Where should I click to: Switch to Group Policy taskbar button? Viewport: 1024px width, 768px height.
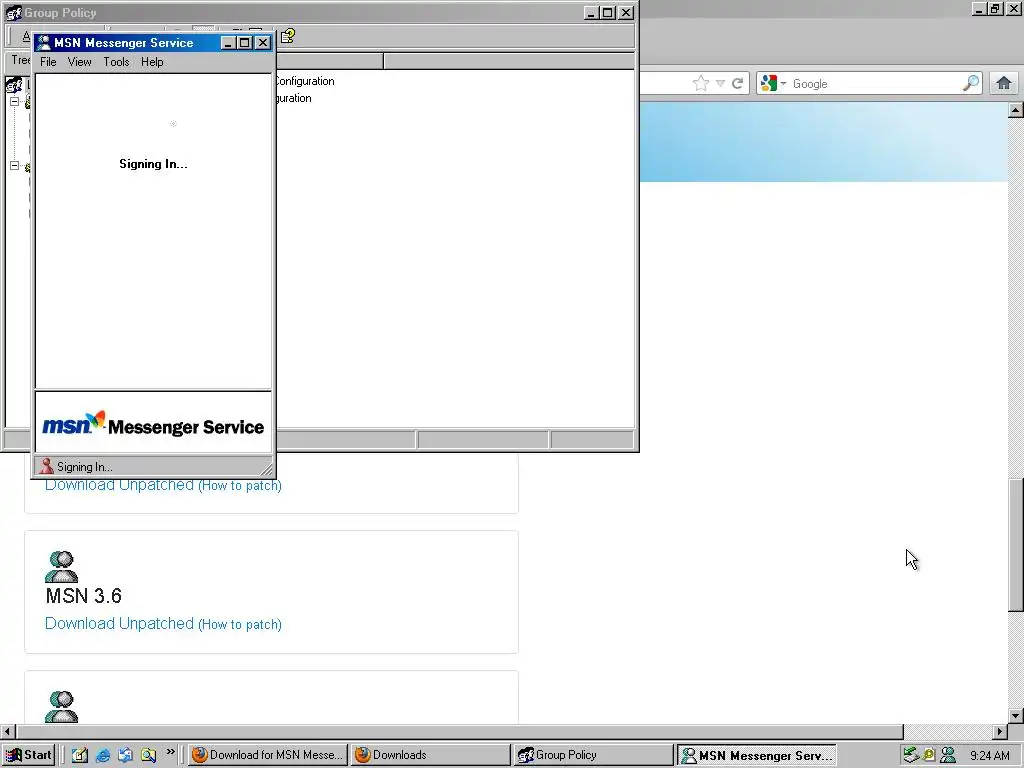(x=592, y=755)
